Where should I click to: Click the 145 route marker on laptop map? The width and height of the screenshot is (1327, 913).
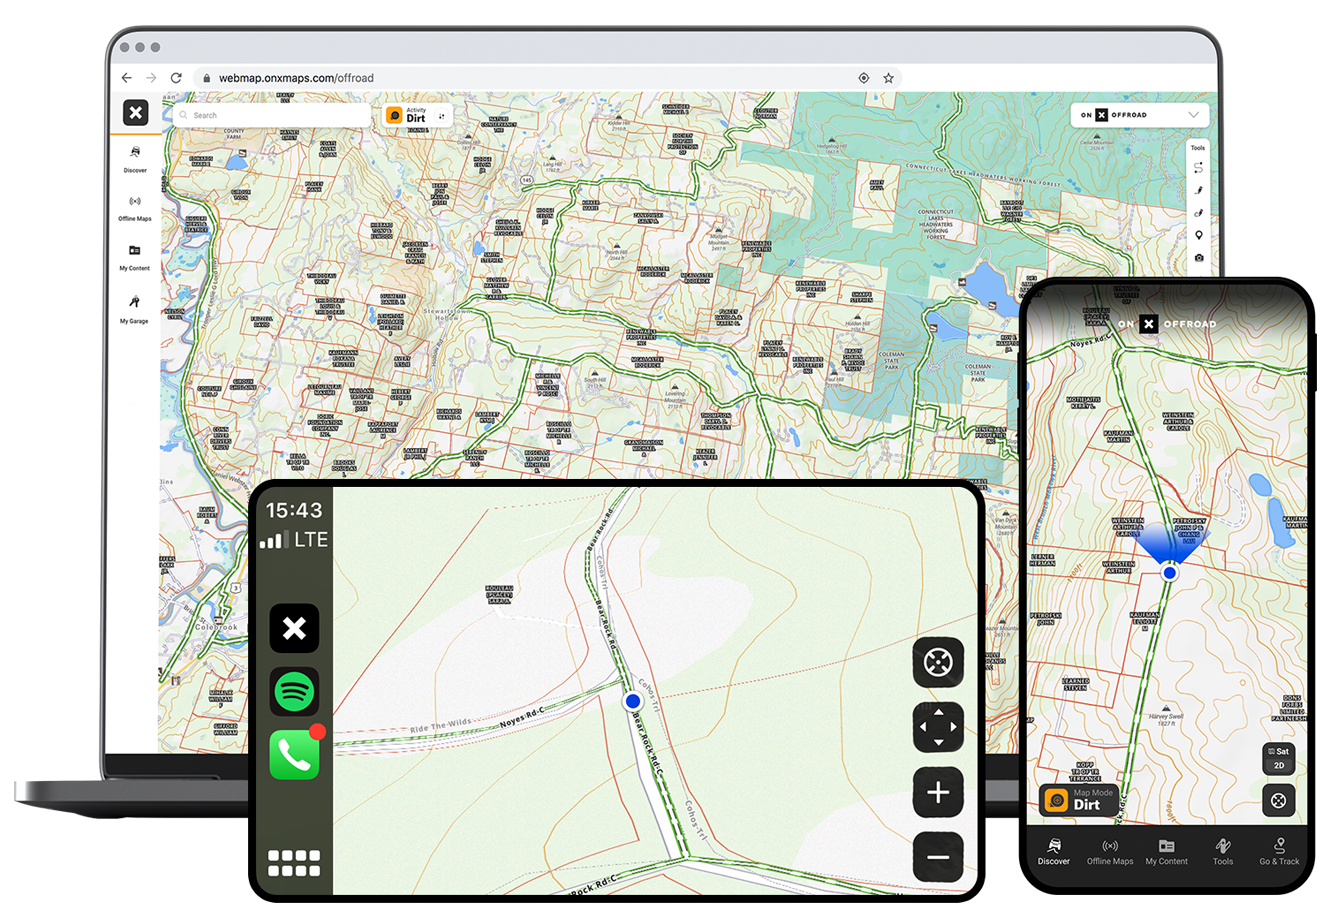(526, 181)
